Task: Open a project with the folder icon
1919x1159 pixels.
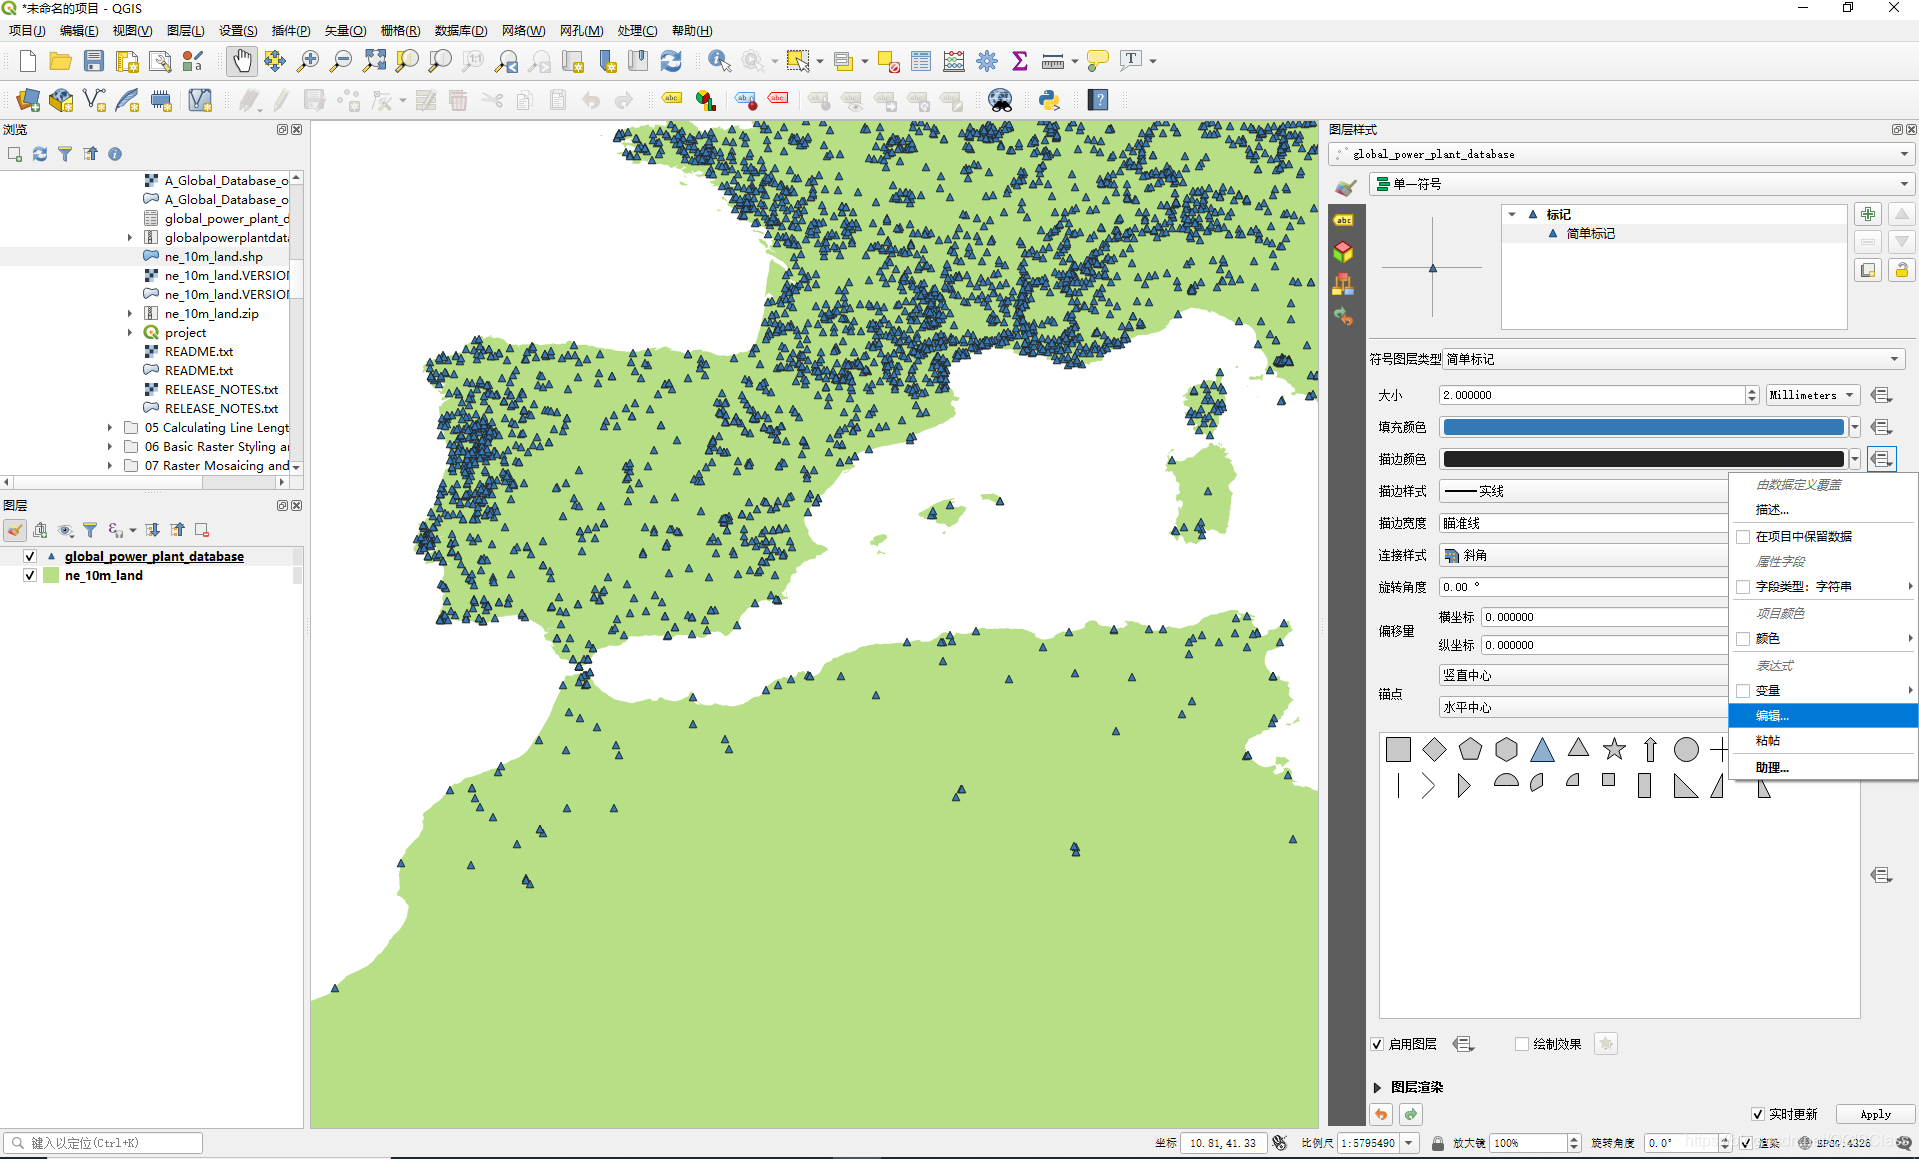Action: click(60, 61)
